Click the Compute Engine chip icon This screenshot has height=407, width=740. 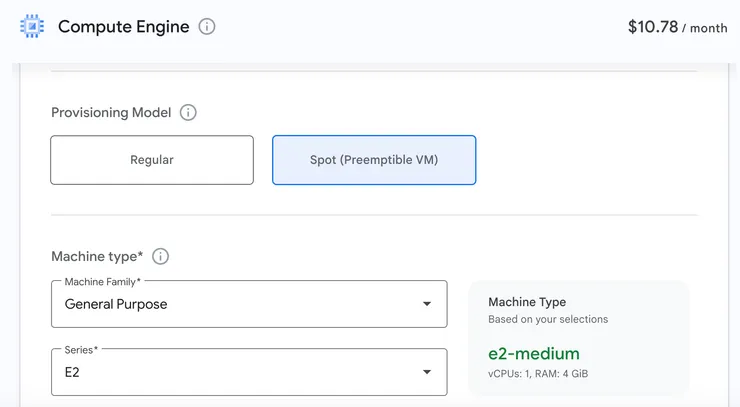click(x=32, y=27)
